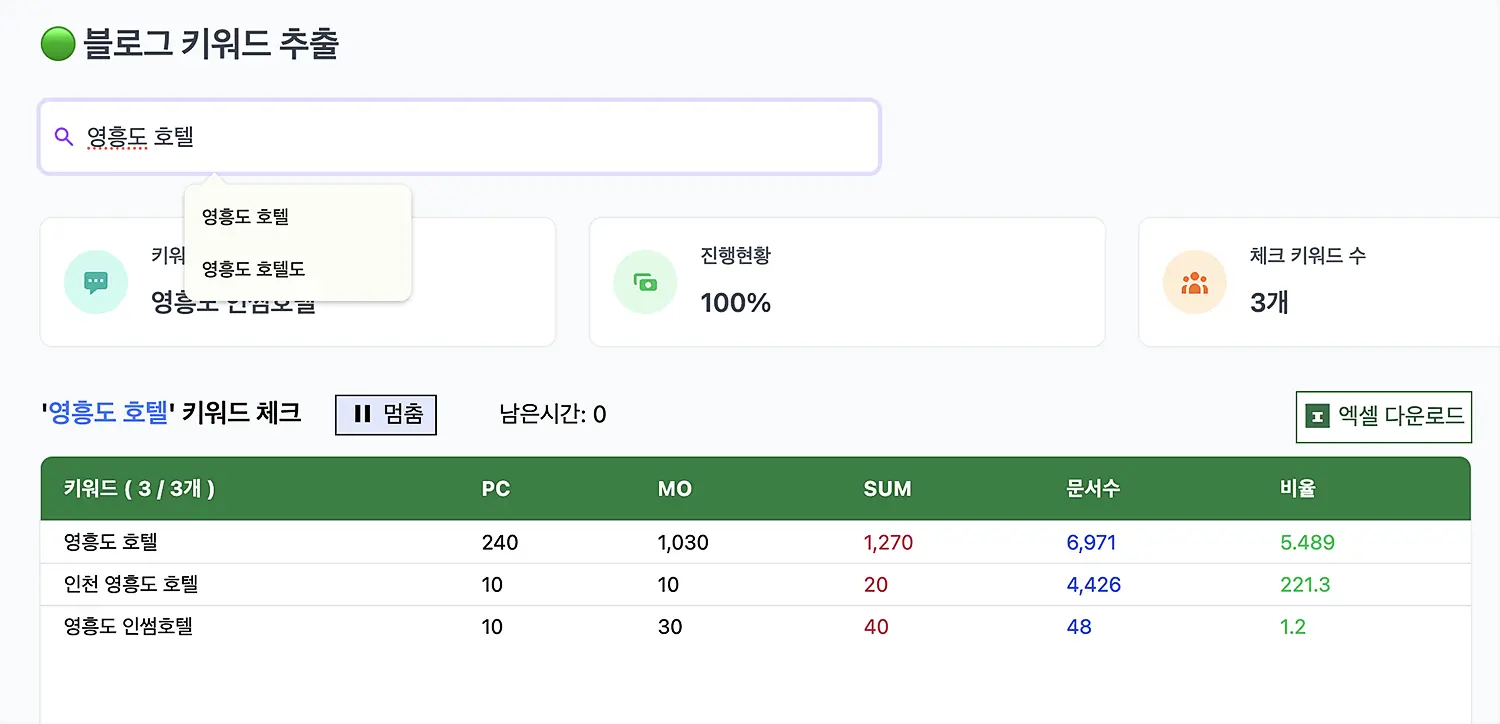Select the '영흥도 호텔' autocomplete suggestion
This screenshot has width=1500, height=724.
click(246, 217)
